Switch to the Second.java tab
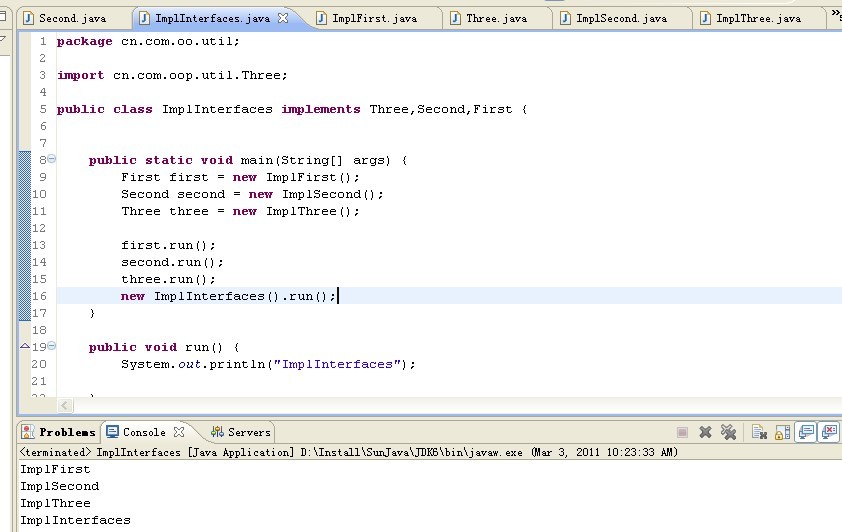 (72, 18)
